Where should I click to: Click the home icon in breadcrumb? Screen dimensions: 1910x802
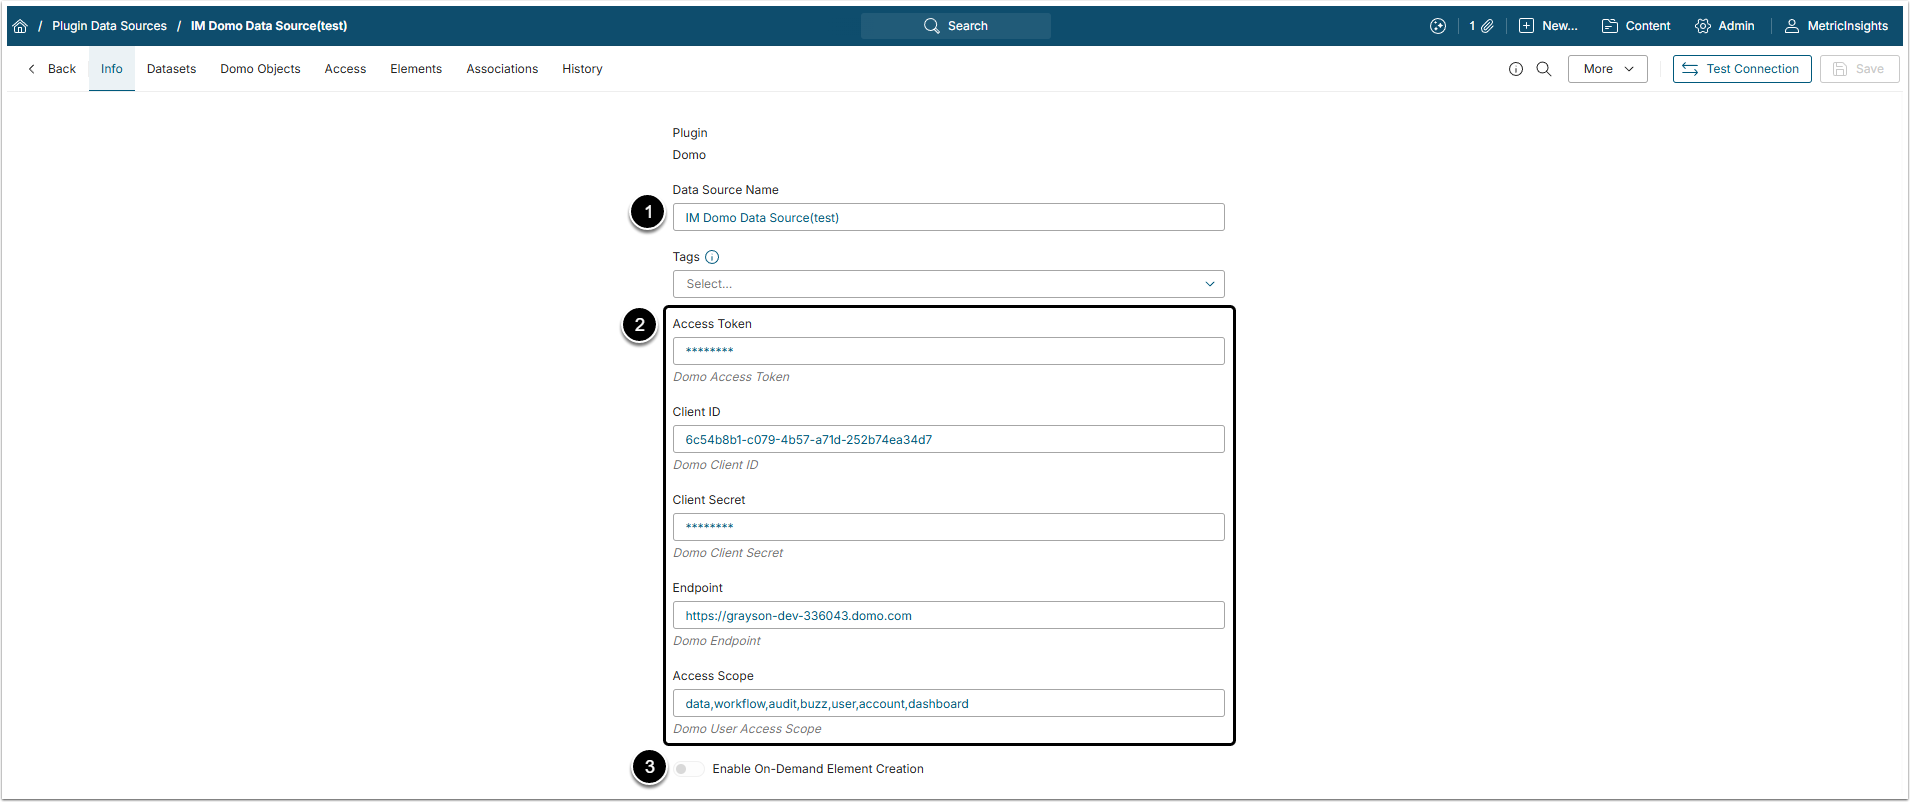click(20, 26)
